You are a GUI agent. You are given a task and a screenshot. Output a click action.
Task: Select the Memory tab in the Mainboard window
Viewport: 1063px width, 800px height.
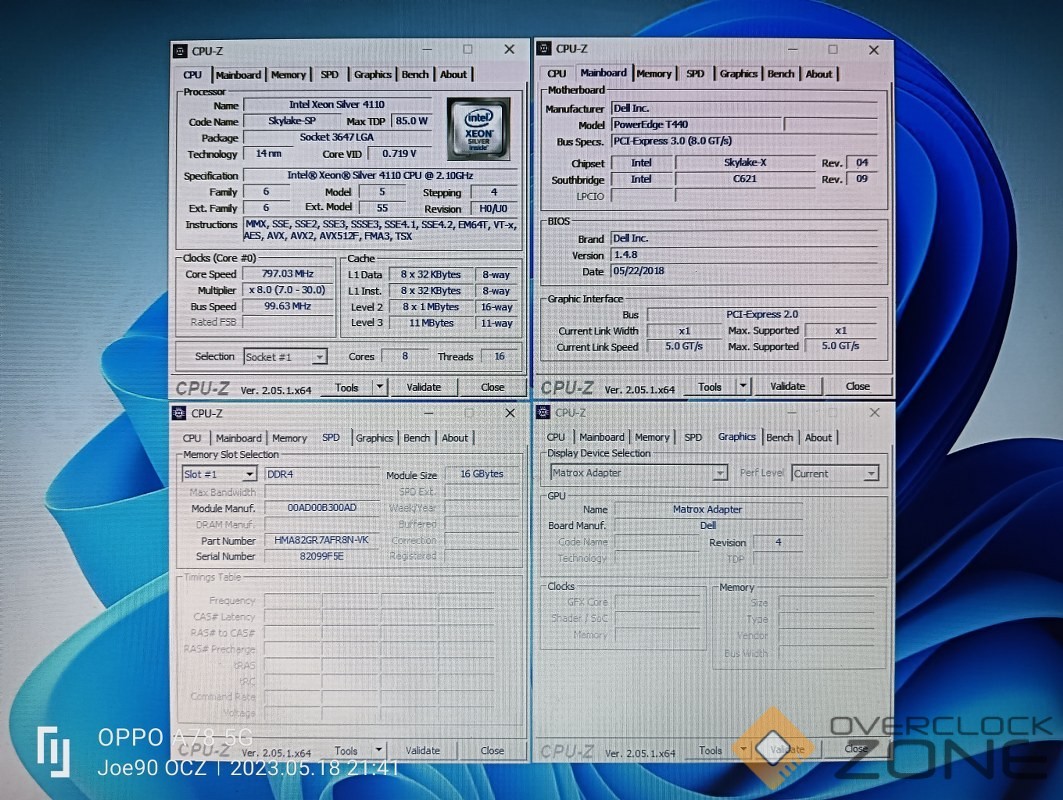pos(654,73)
